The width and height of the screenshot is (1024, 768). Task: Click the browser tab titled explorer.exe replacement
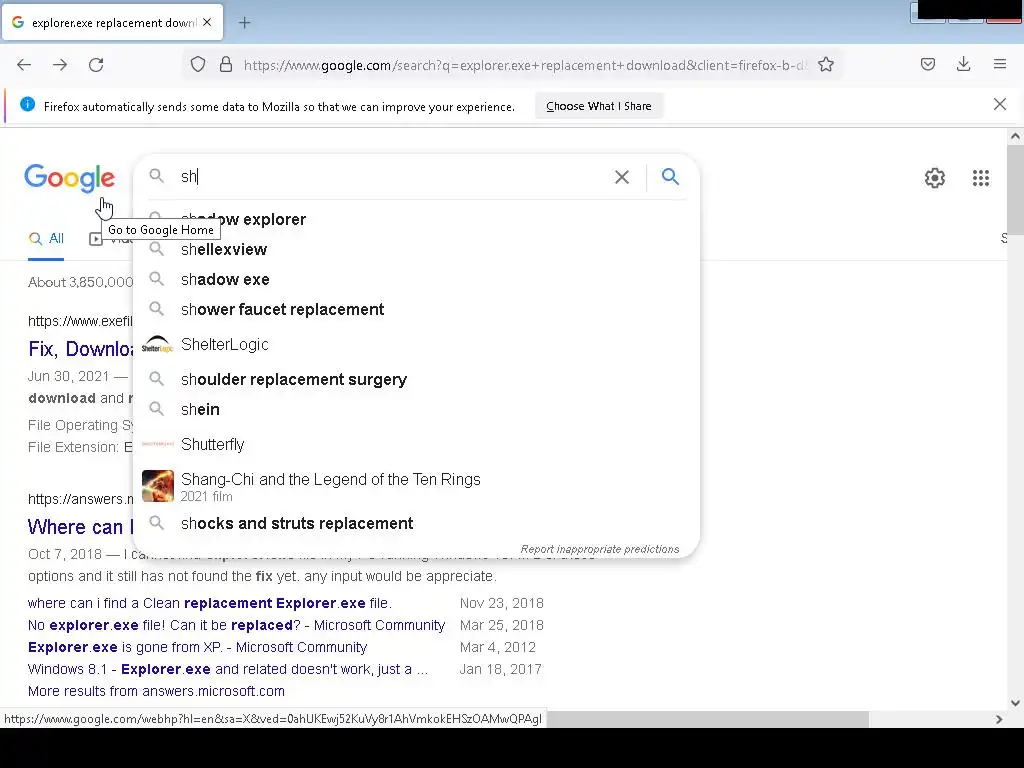pos(112,23)
